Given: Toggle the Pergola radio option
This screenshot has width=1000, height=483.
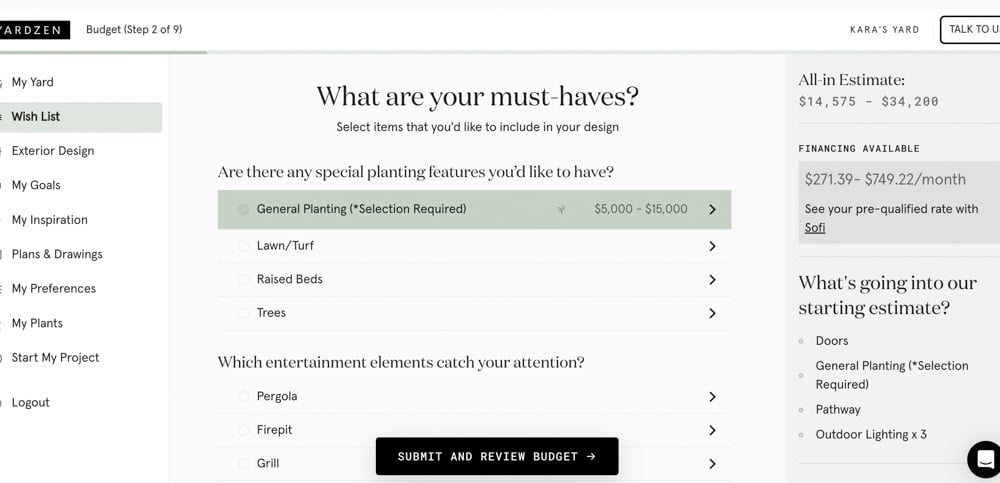Looking at the screenshot, I should point(244,397).
